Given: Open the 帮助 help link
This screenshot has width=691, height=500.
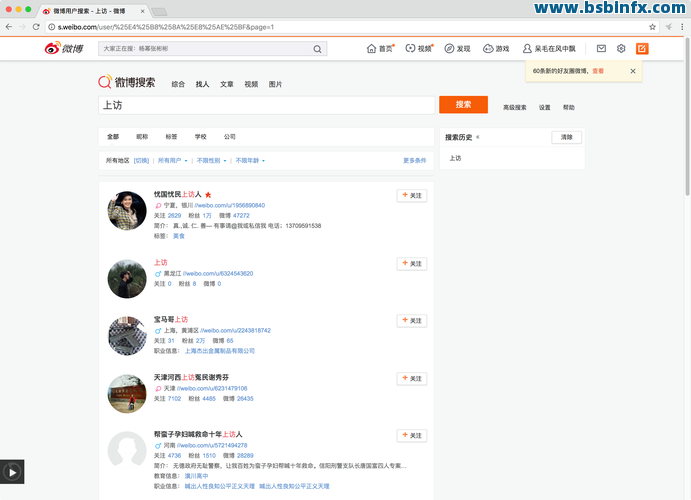Looking at the screenshot, I should [x=569, y=107].
